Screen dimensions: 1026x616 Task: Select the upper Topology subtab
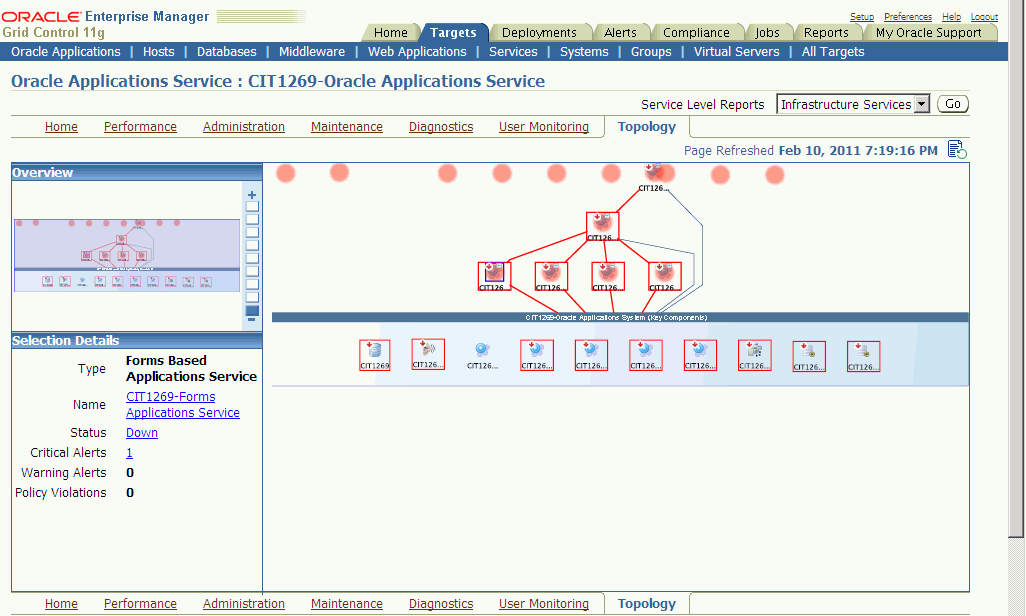(646, 126)
